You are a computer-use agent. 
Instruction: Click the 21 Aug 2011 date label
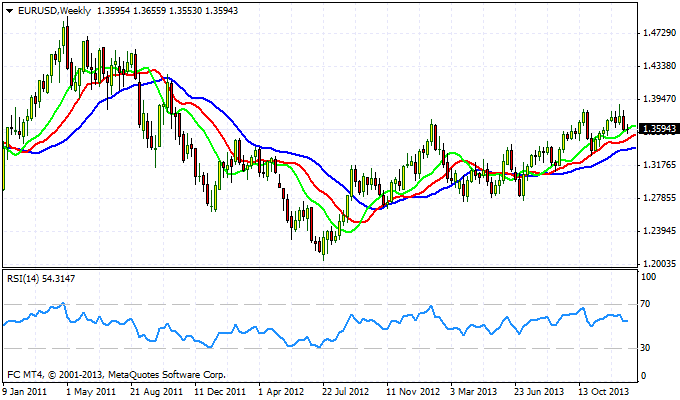pyautogui.click(x=157, y=392)
